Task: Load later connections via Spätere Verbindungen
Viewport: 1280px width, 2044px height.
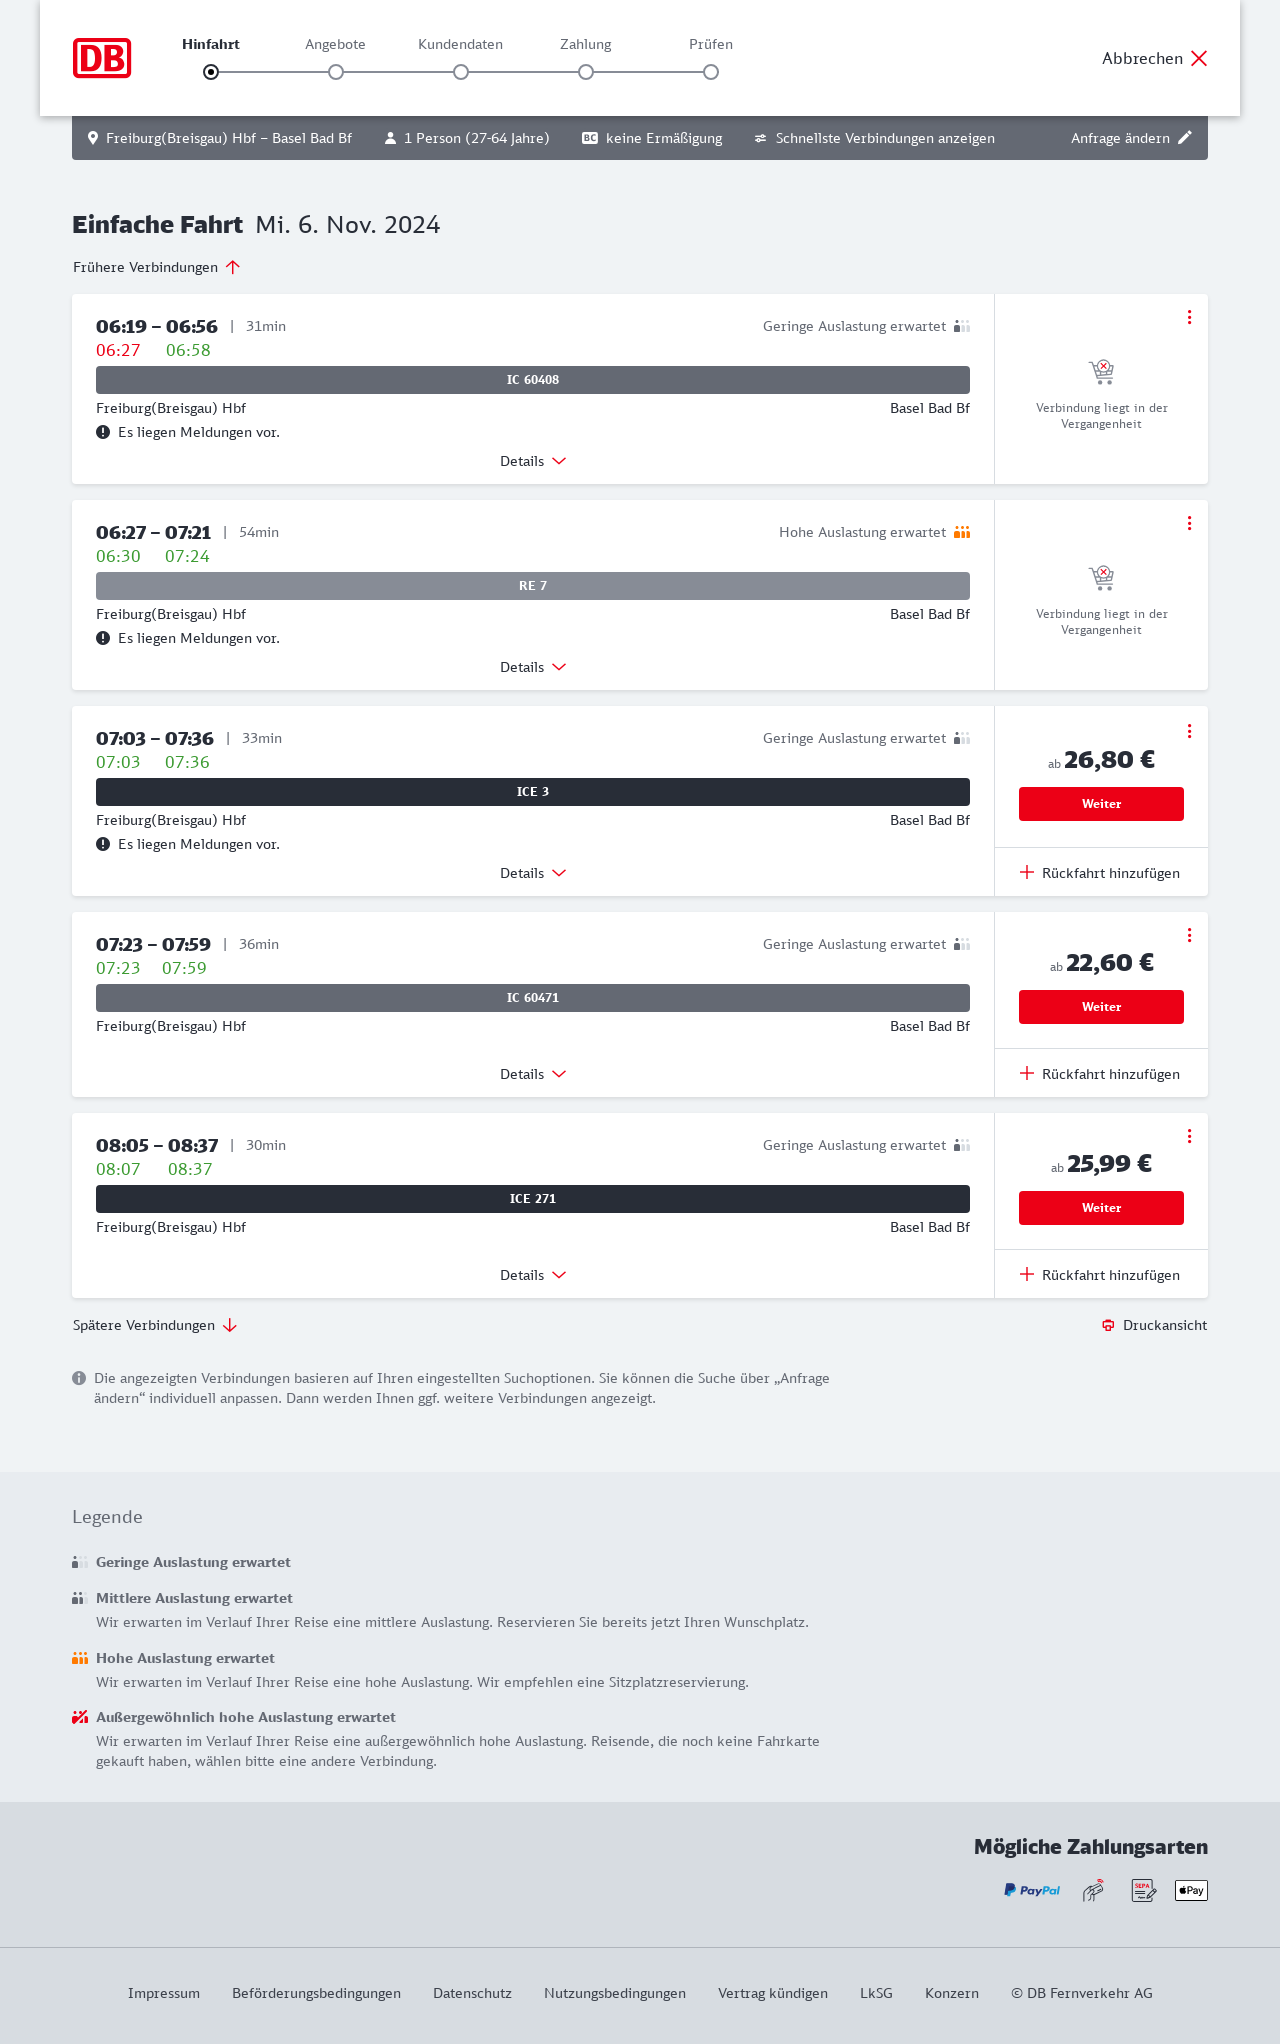Action: click(x=155, y=1325)
